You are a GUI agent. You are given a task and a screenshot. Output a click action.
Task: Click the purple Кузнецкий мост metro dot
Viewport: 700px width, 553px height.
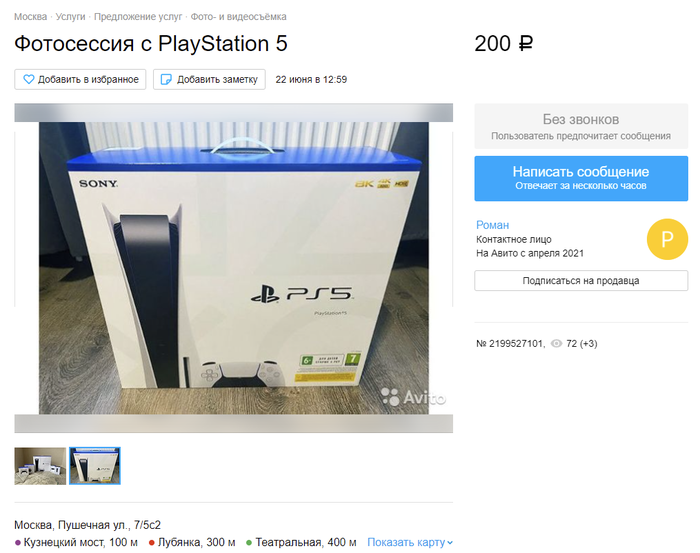(x=18, y=543)
